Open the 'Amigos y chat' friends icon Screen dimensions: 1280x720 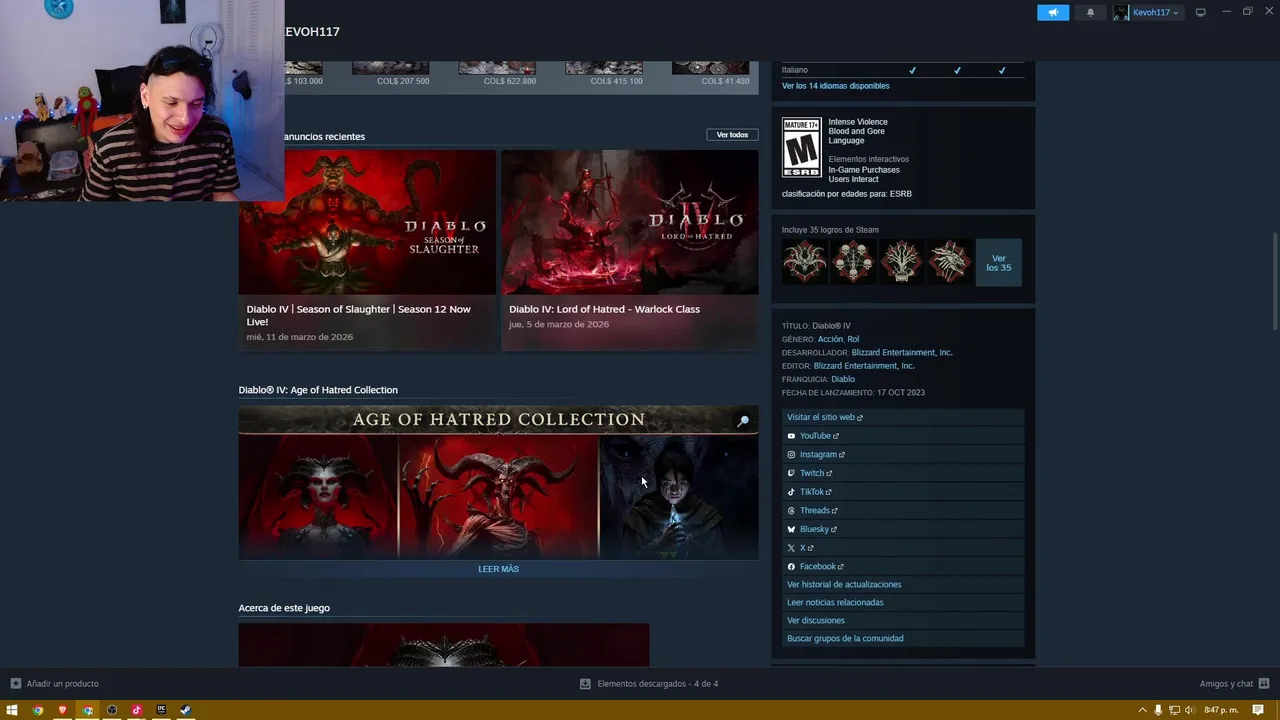[x=1264, y=684]
